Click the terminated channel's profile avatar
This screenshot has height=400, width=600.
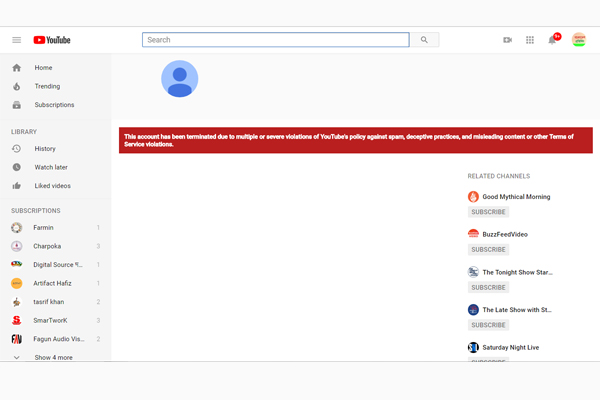coord(180,79)
